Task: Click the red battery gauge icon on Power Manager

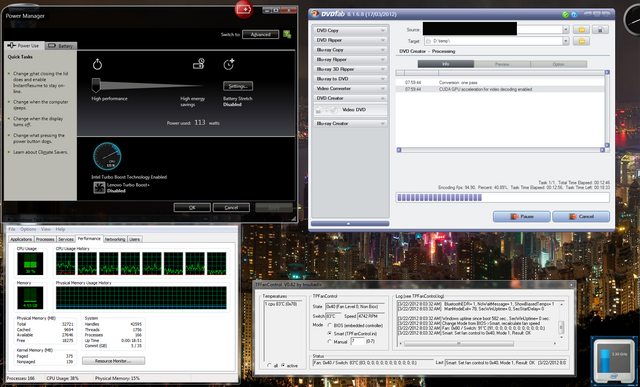Action: 244,9
